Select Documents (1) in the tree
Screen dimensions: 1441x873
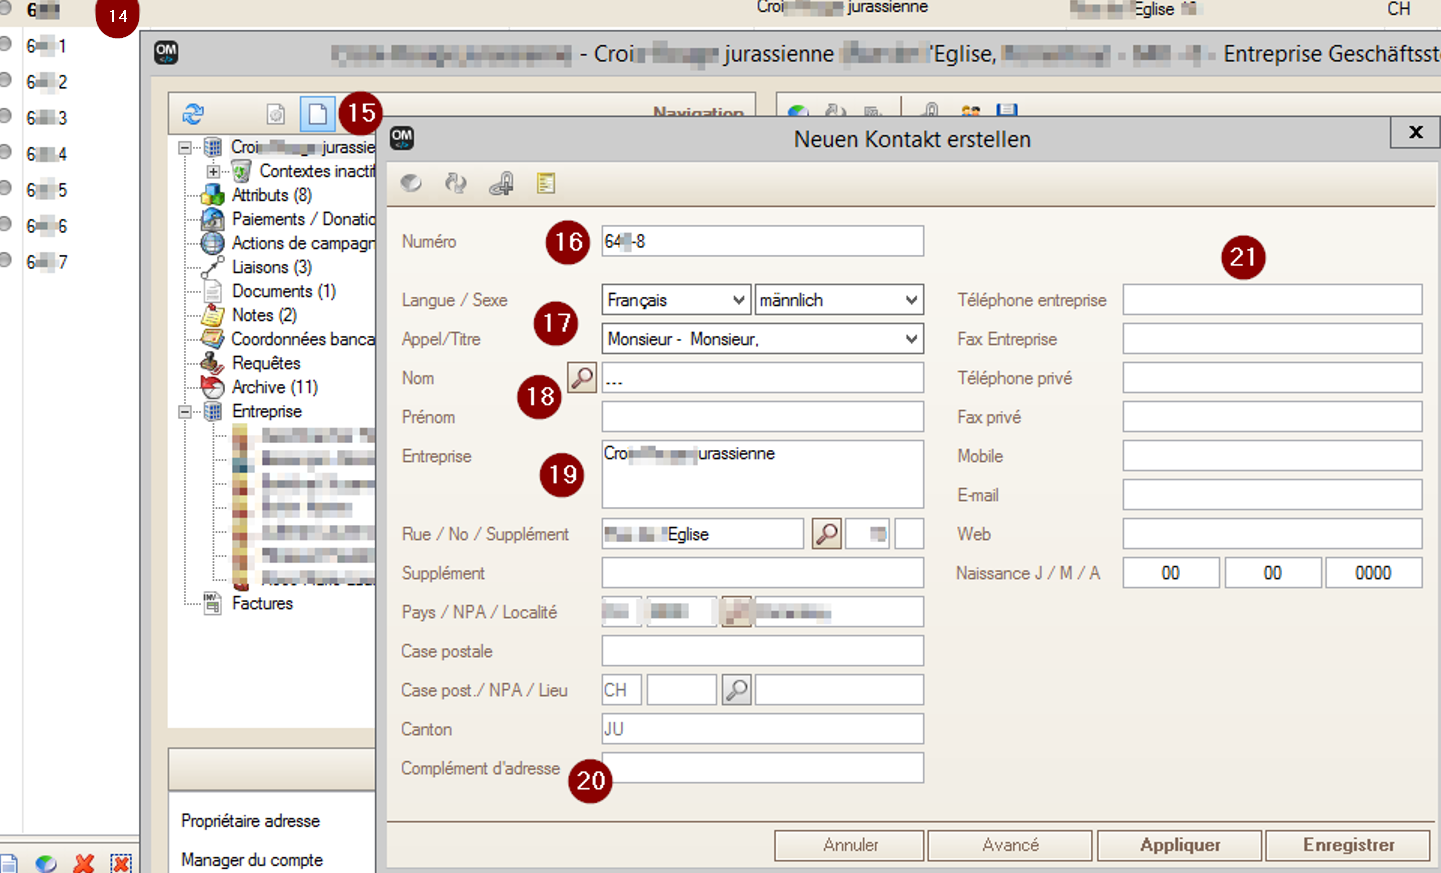[x=284, y=291]
